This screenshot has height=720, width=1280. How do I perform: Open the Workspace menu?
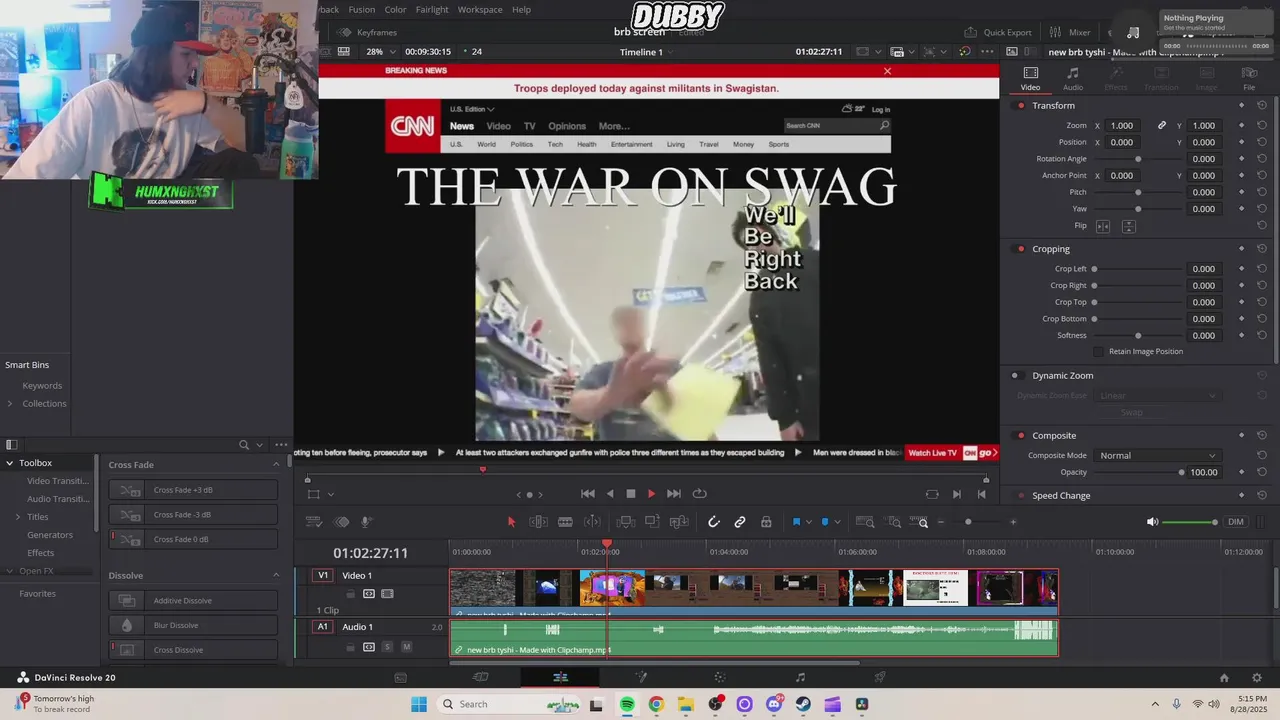click(x=480, y=10)
